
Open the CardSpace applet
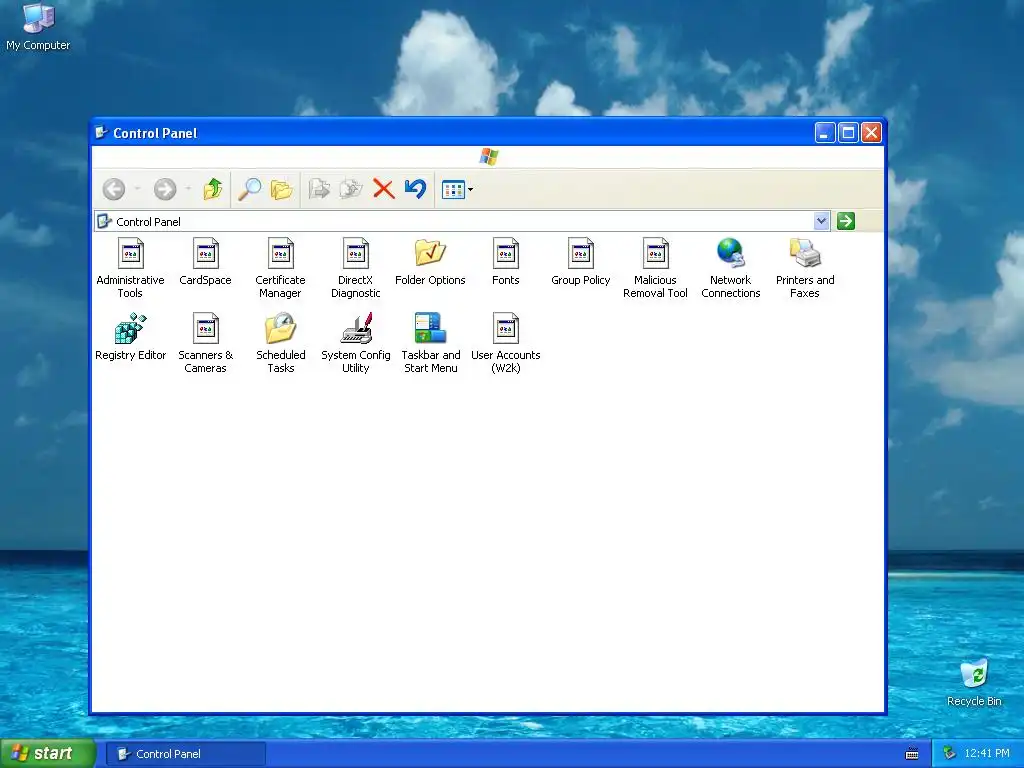(205, 261)
